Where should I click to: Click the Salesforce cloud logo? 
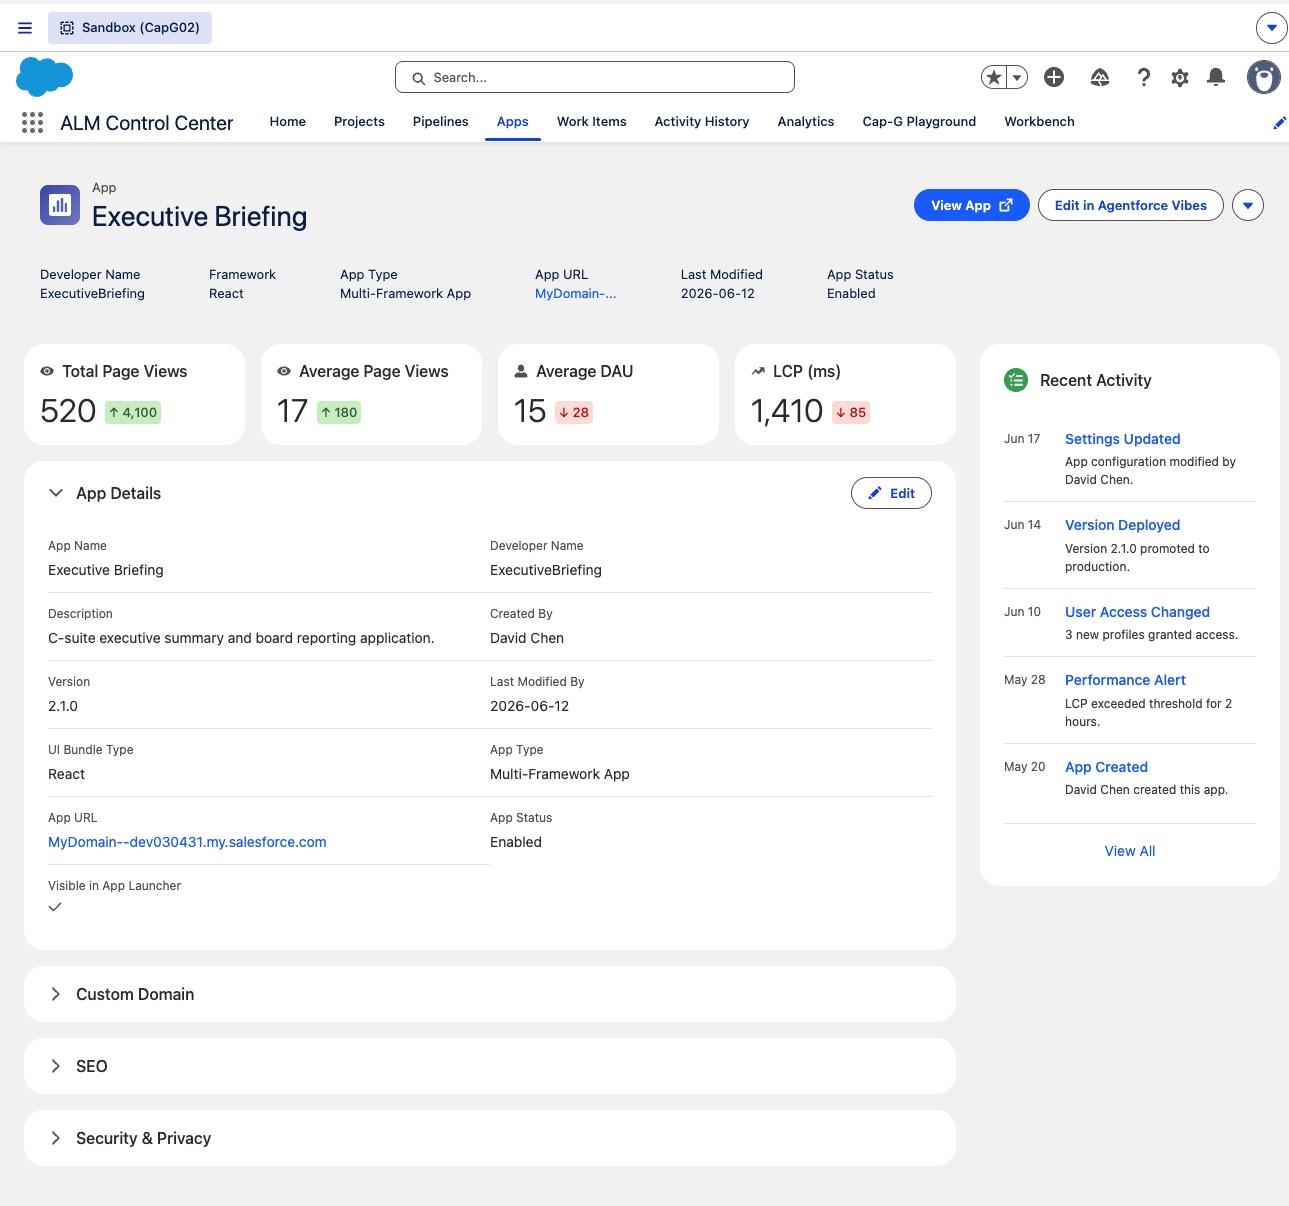pos(45,77)
